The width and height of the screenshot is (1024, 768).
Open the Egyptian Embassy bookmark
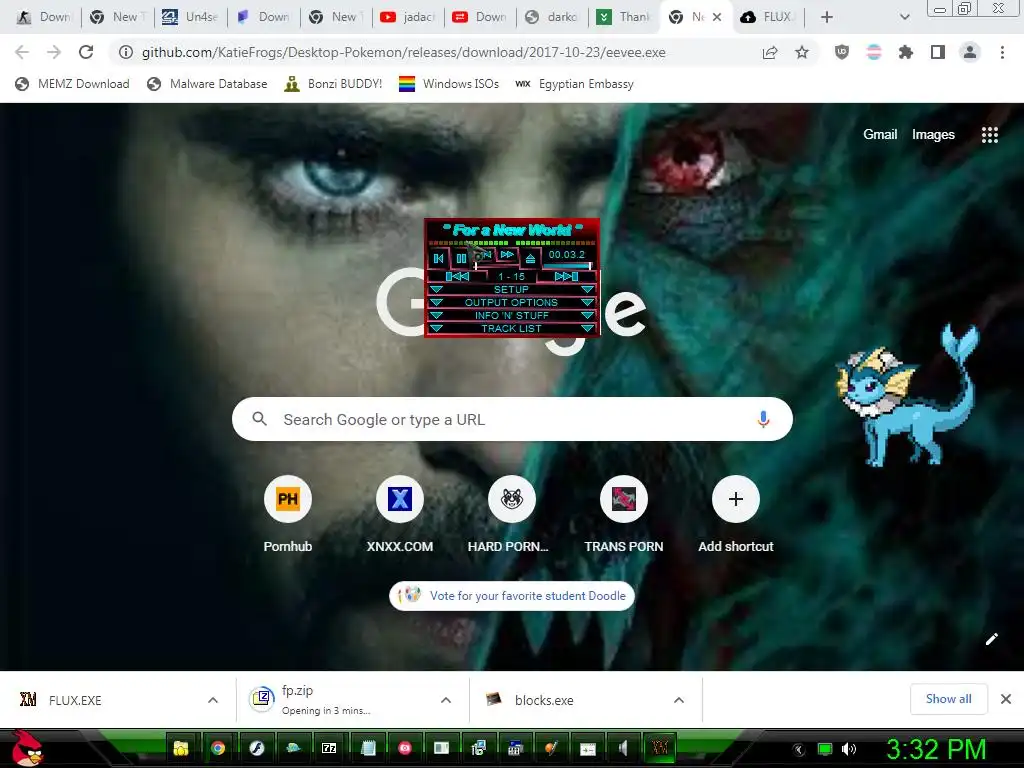(x=574, y=84)
